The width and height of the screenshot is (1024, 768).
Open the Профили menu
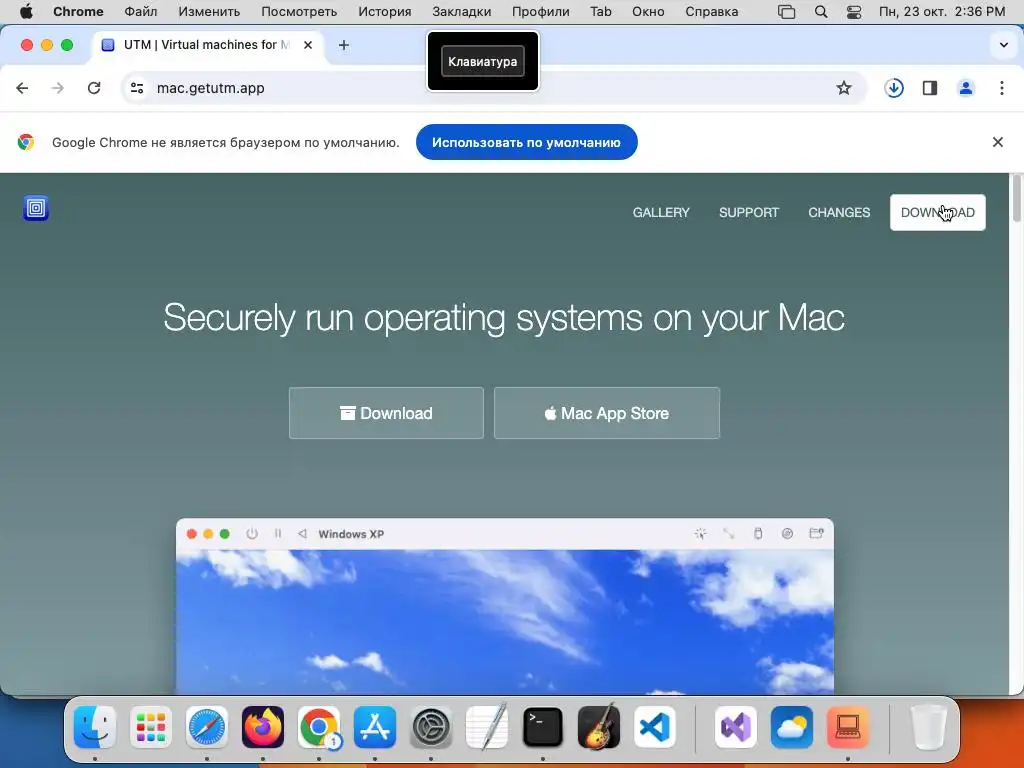click(x=541, y=12)
